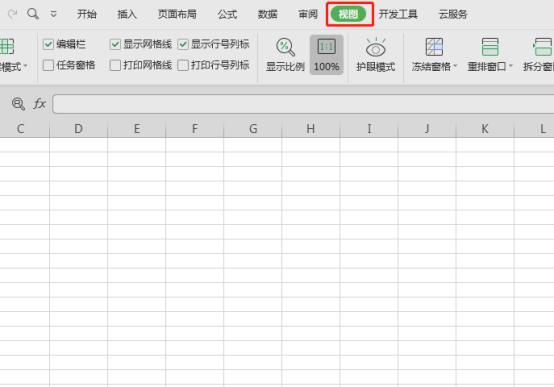Reset zoom with the 100% button

326,55
